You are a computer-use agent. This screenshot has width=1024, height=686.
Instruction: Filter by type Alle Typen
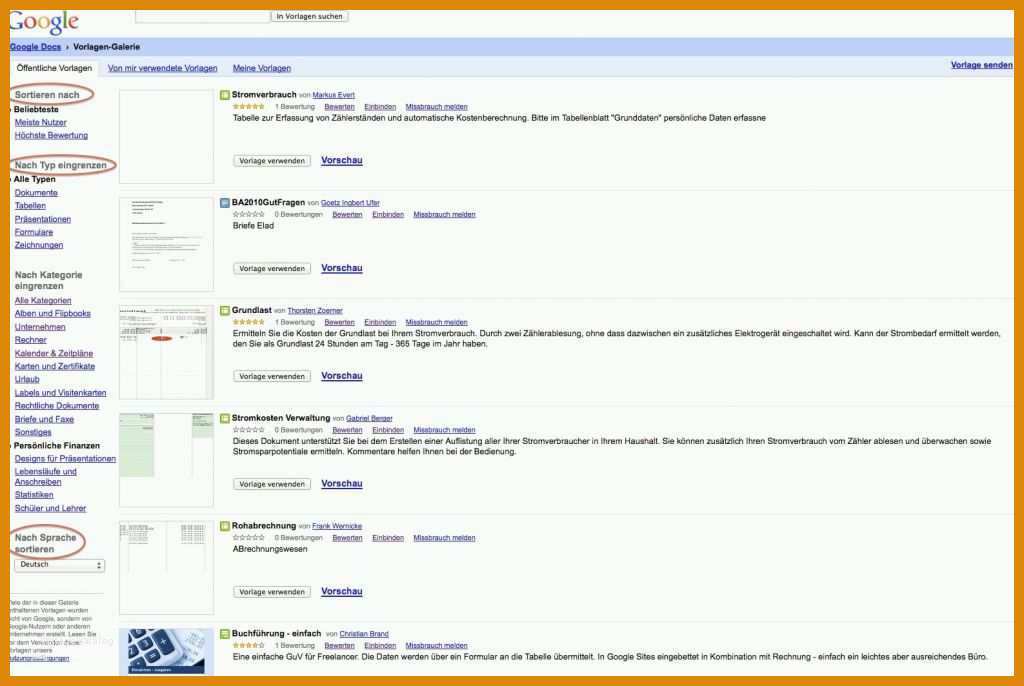coord(35,180)
